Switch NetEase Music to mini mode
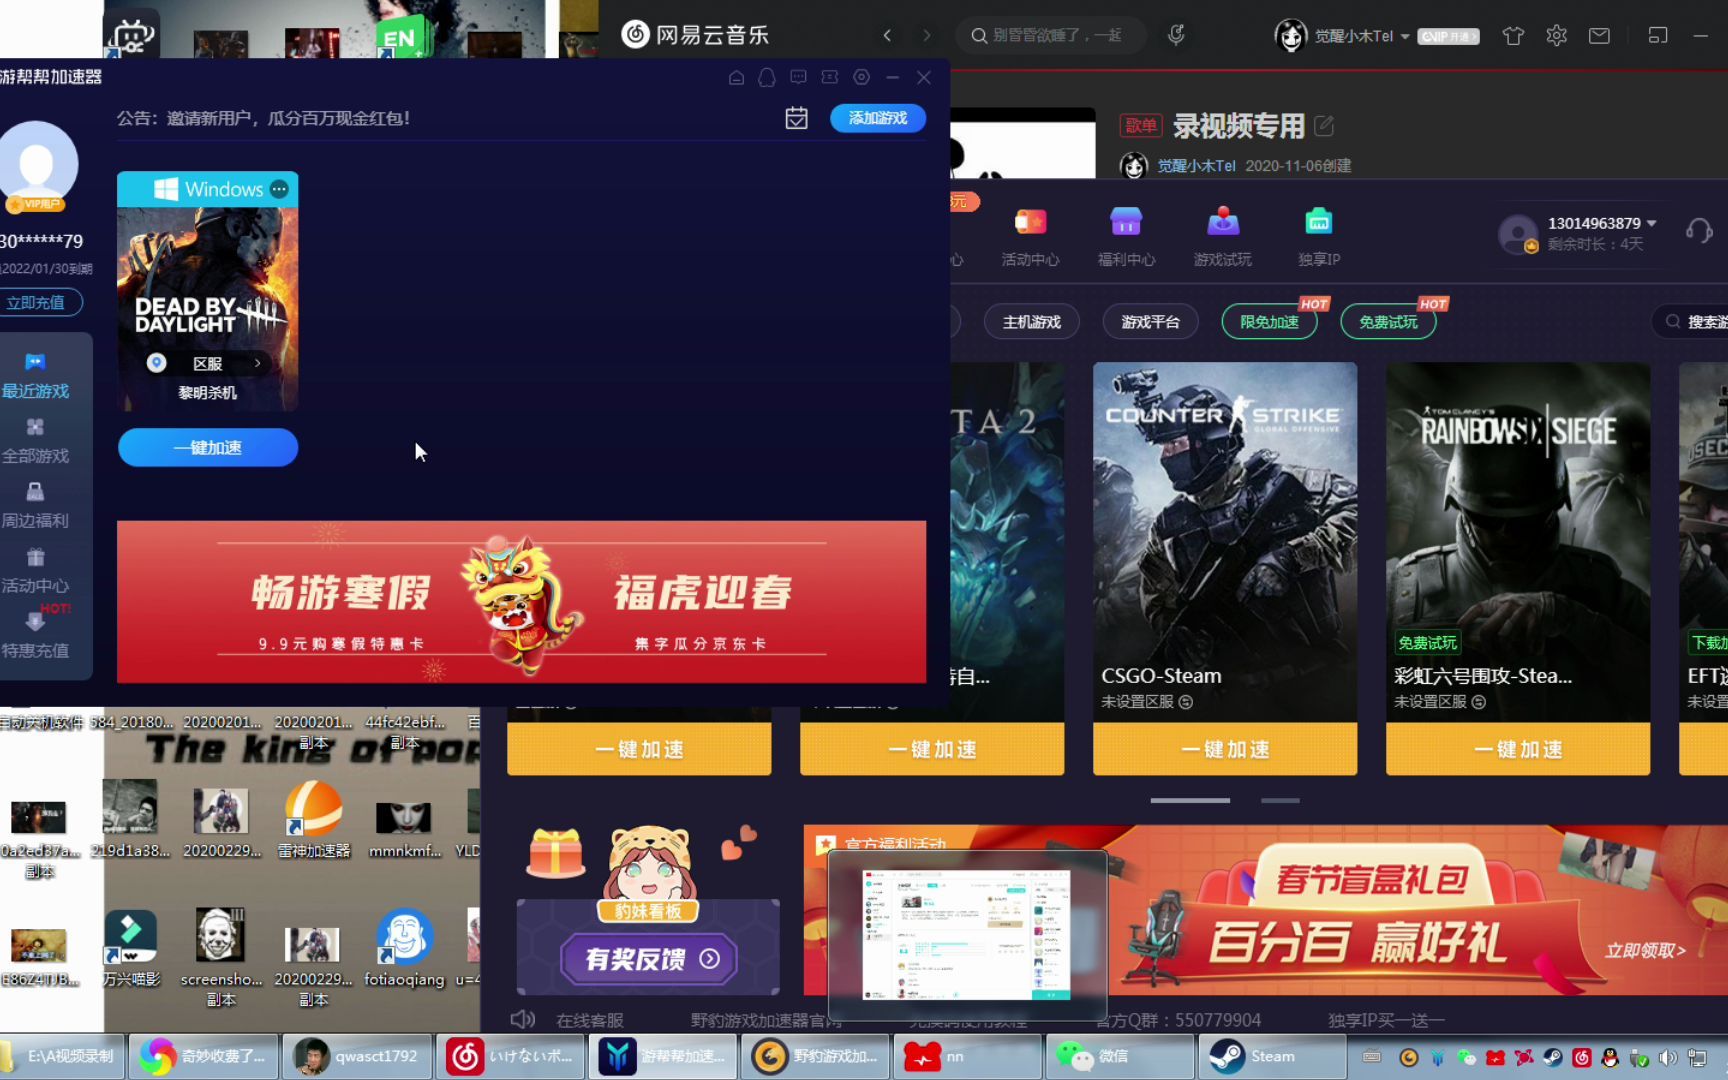The width and height of the screenshot is (1728, 1080). tap(1658, 35)
